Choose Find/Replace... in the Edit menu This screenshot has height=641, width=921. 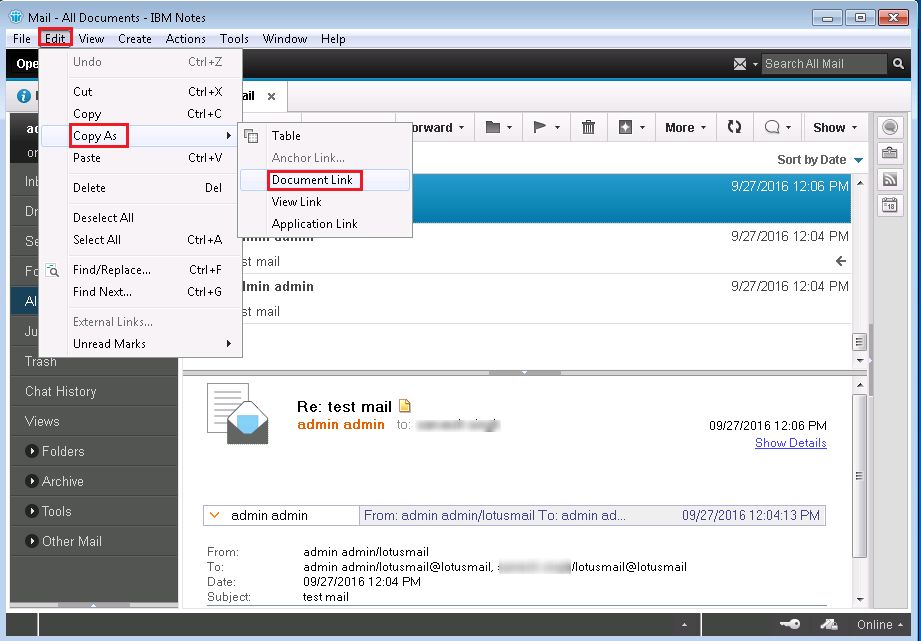pos(141,270)
